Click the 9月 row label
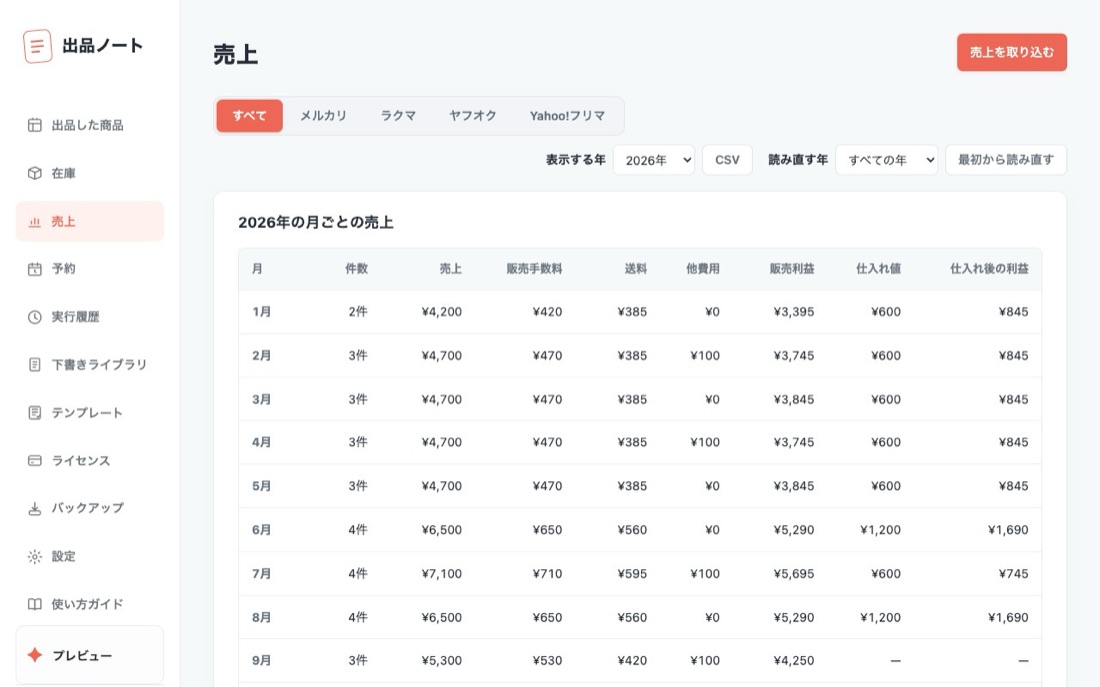1100x687 pixels. [261, 660]
